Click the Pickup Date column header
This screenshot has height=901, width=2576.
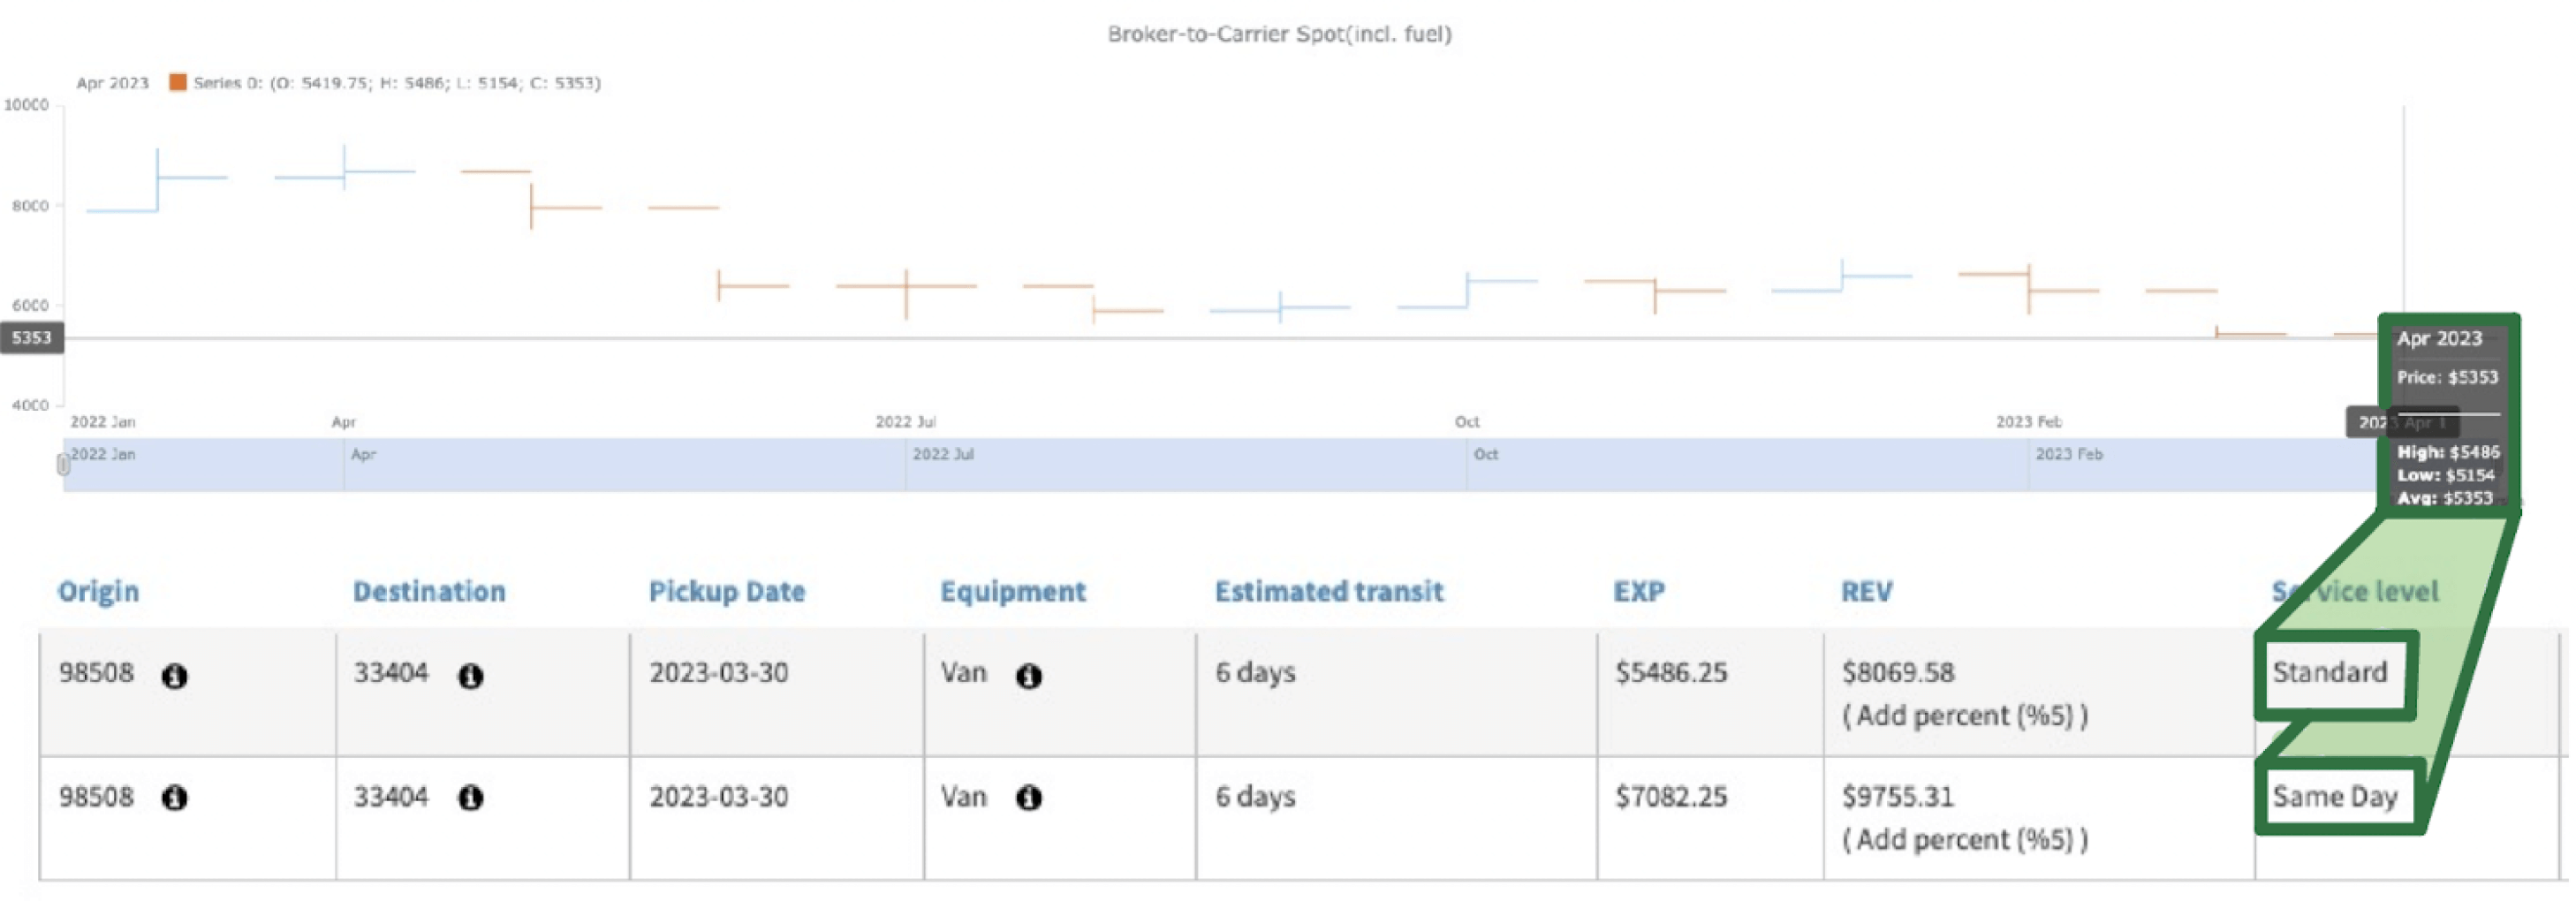click(x=726, y=591)
